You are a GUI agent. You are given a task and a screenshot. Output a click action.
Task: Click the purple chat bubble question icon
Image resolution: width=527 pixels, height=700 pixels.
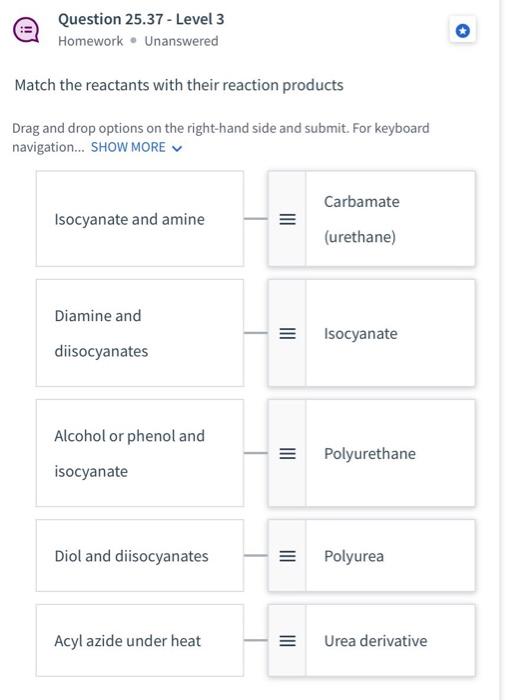point(26,30)
